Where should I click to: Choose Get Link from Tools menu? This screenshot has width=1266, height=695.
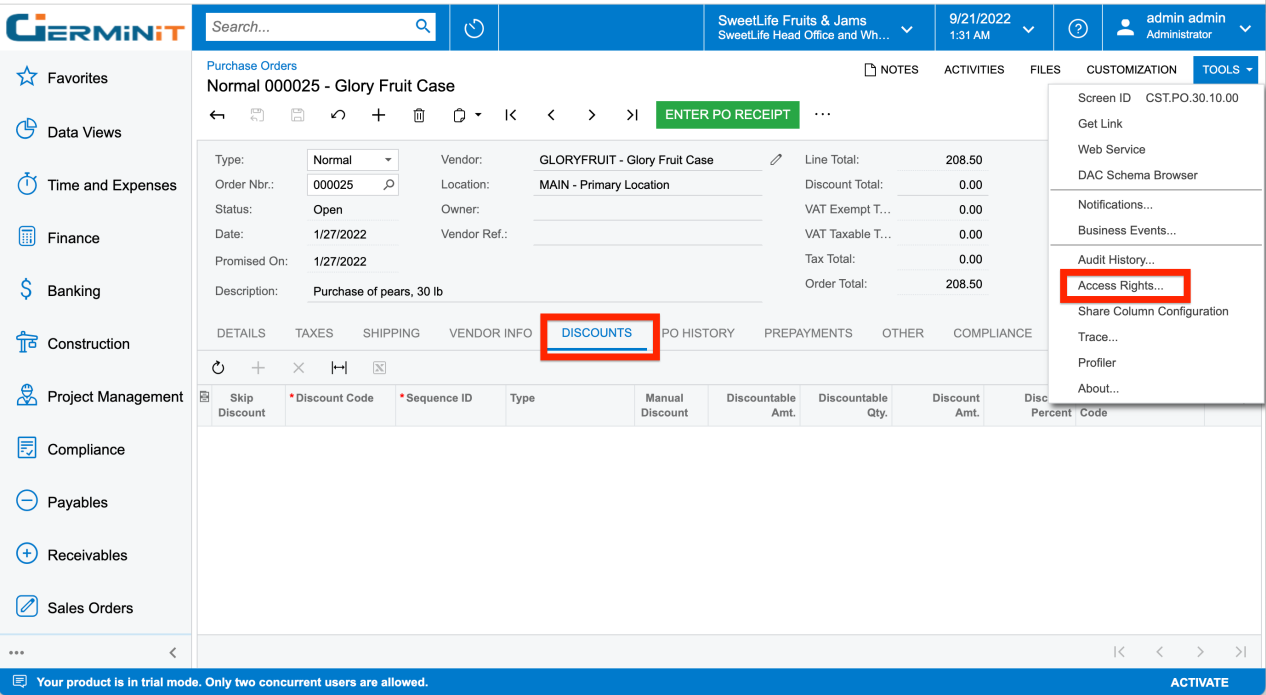click(x=1100, y=124)
